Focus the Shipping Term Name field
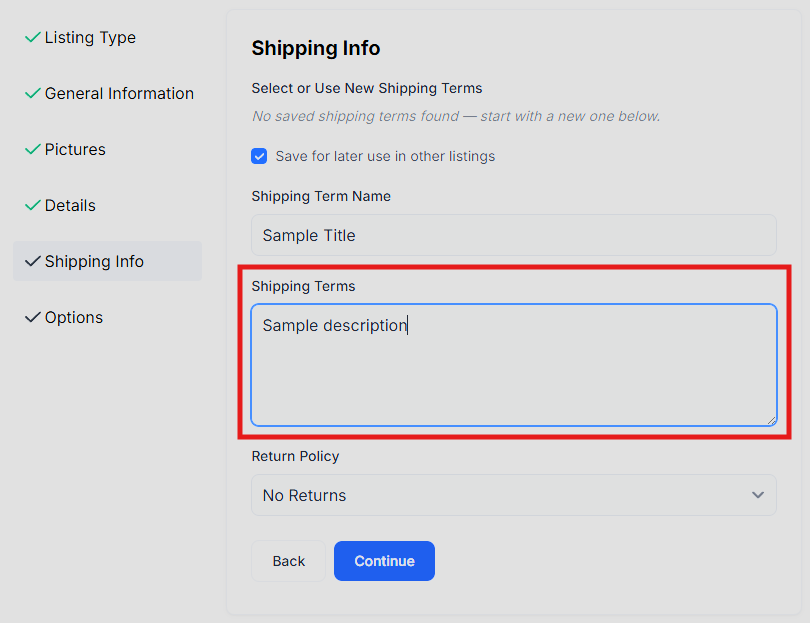 coord(514,235)
